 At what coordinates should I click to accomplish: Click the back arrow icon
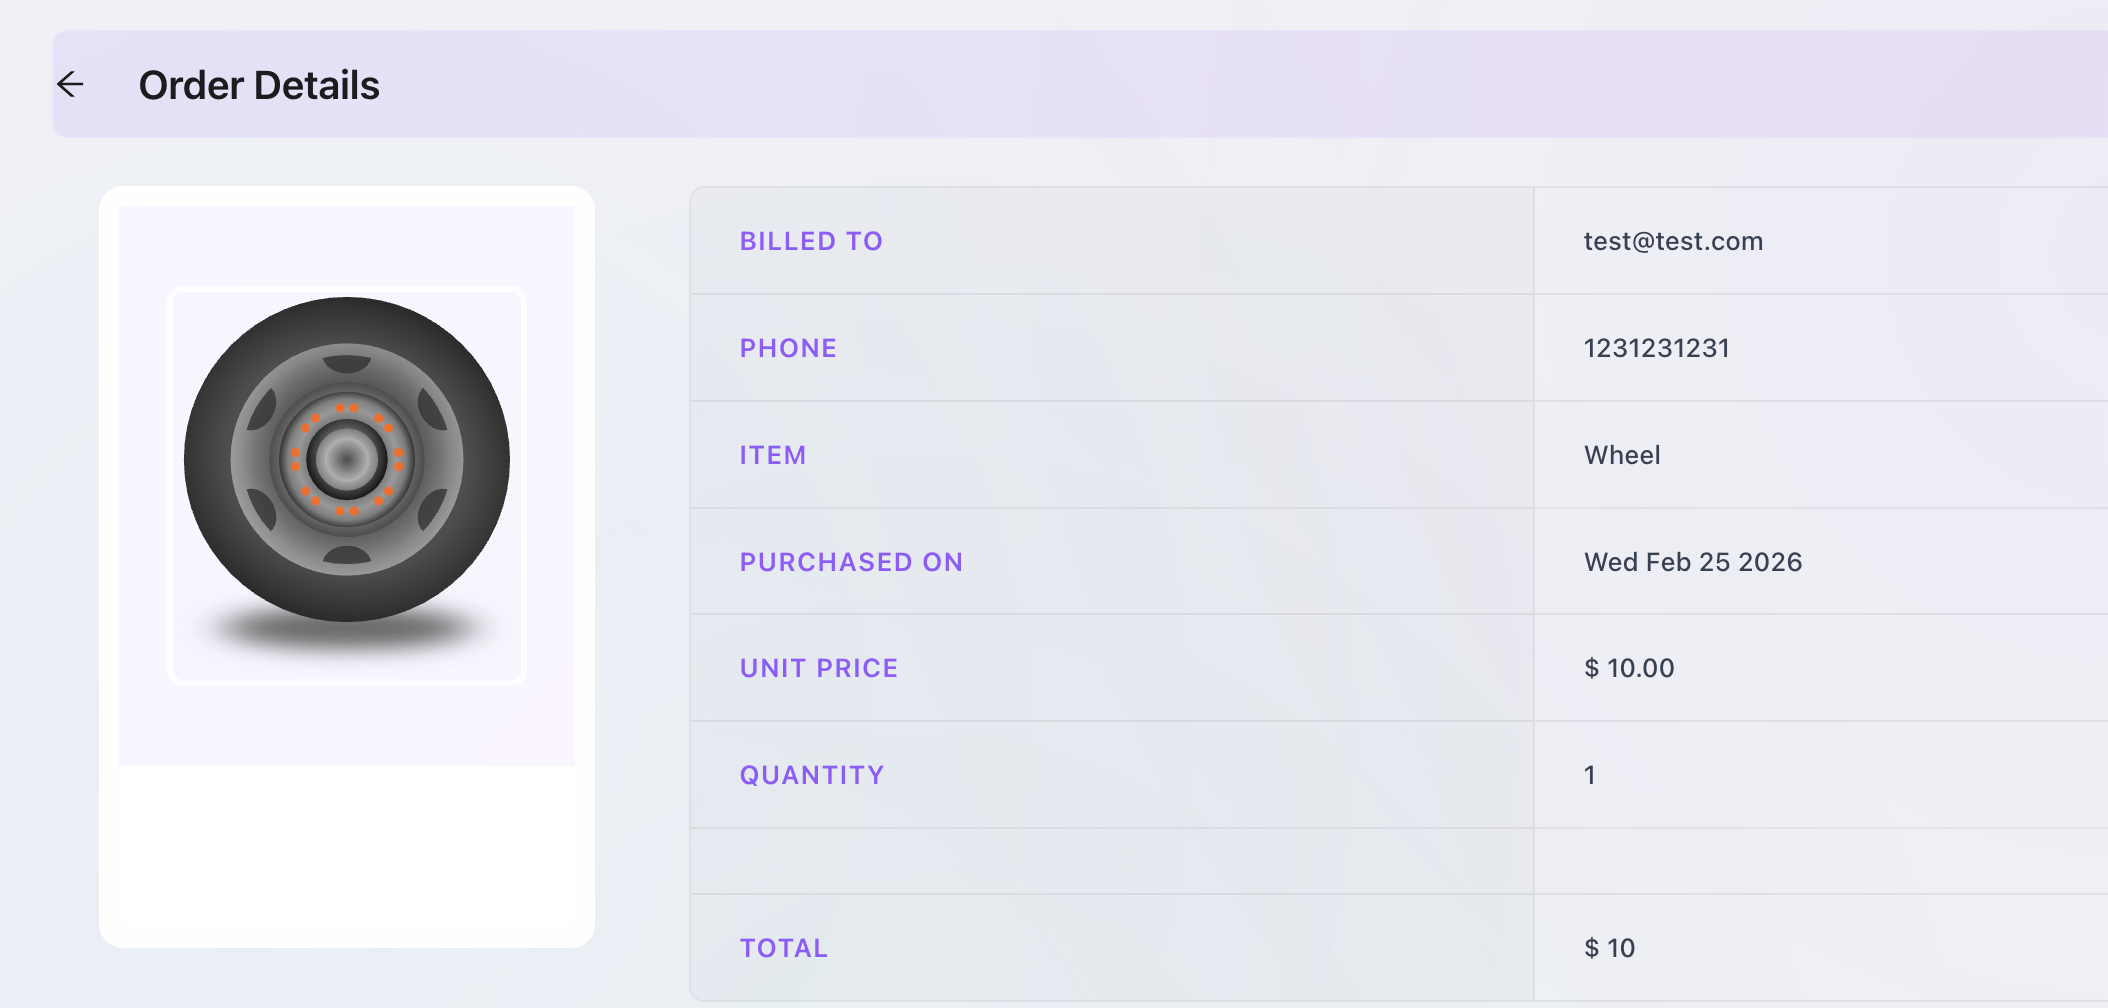[70, 85]
